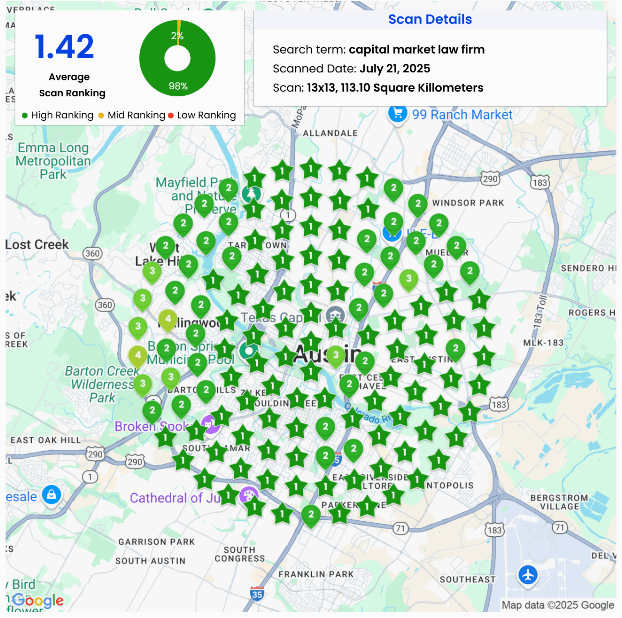622x618 pixels.
Task: Click the red Low Ranking legend dot
Action: click(171, 115)
